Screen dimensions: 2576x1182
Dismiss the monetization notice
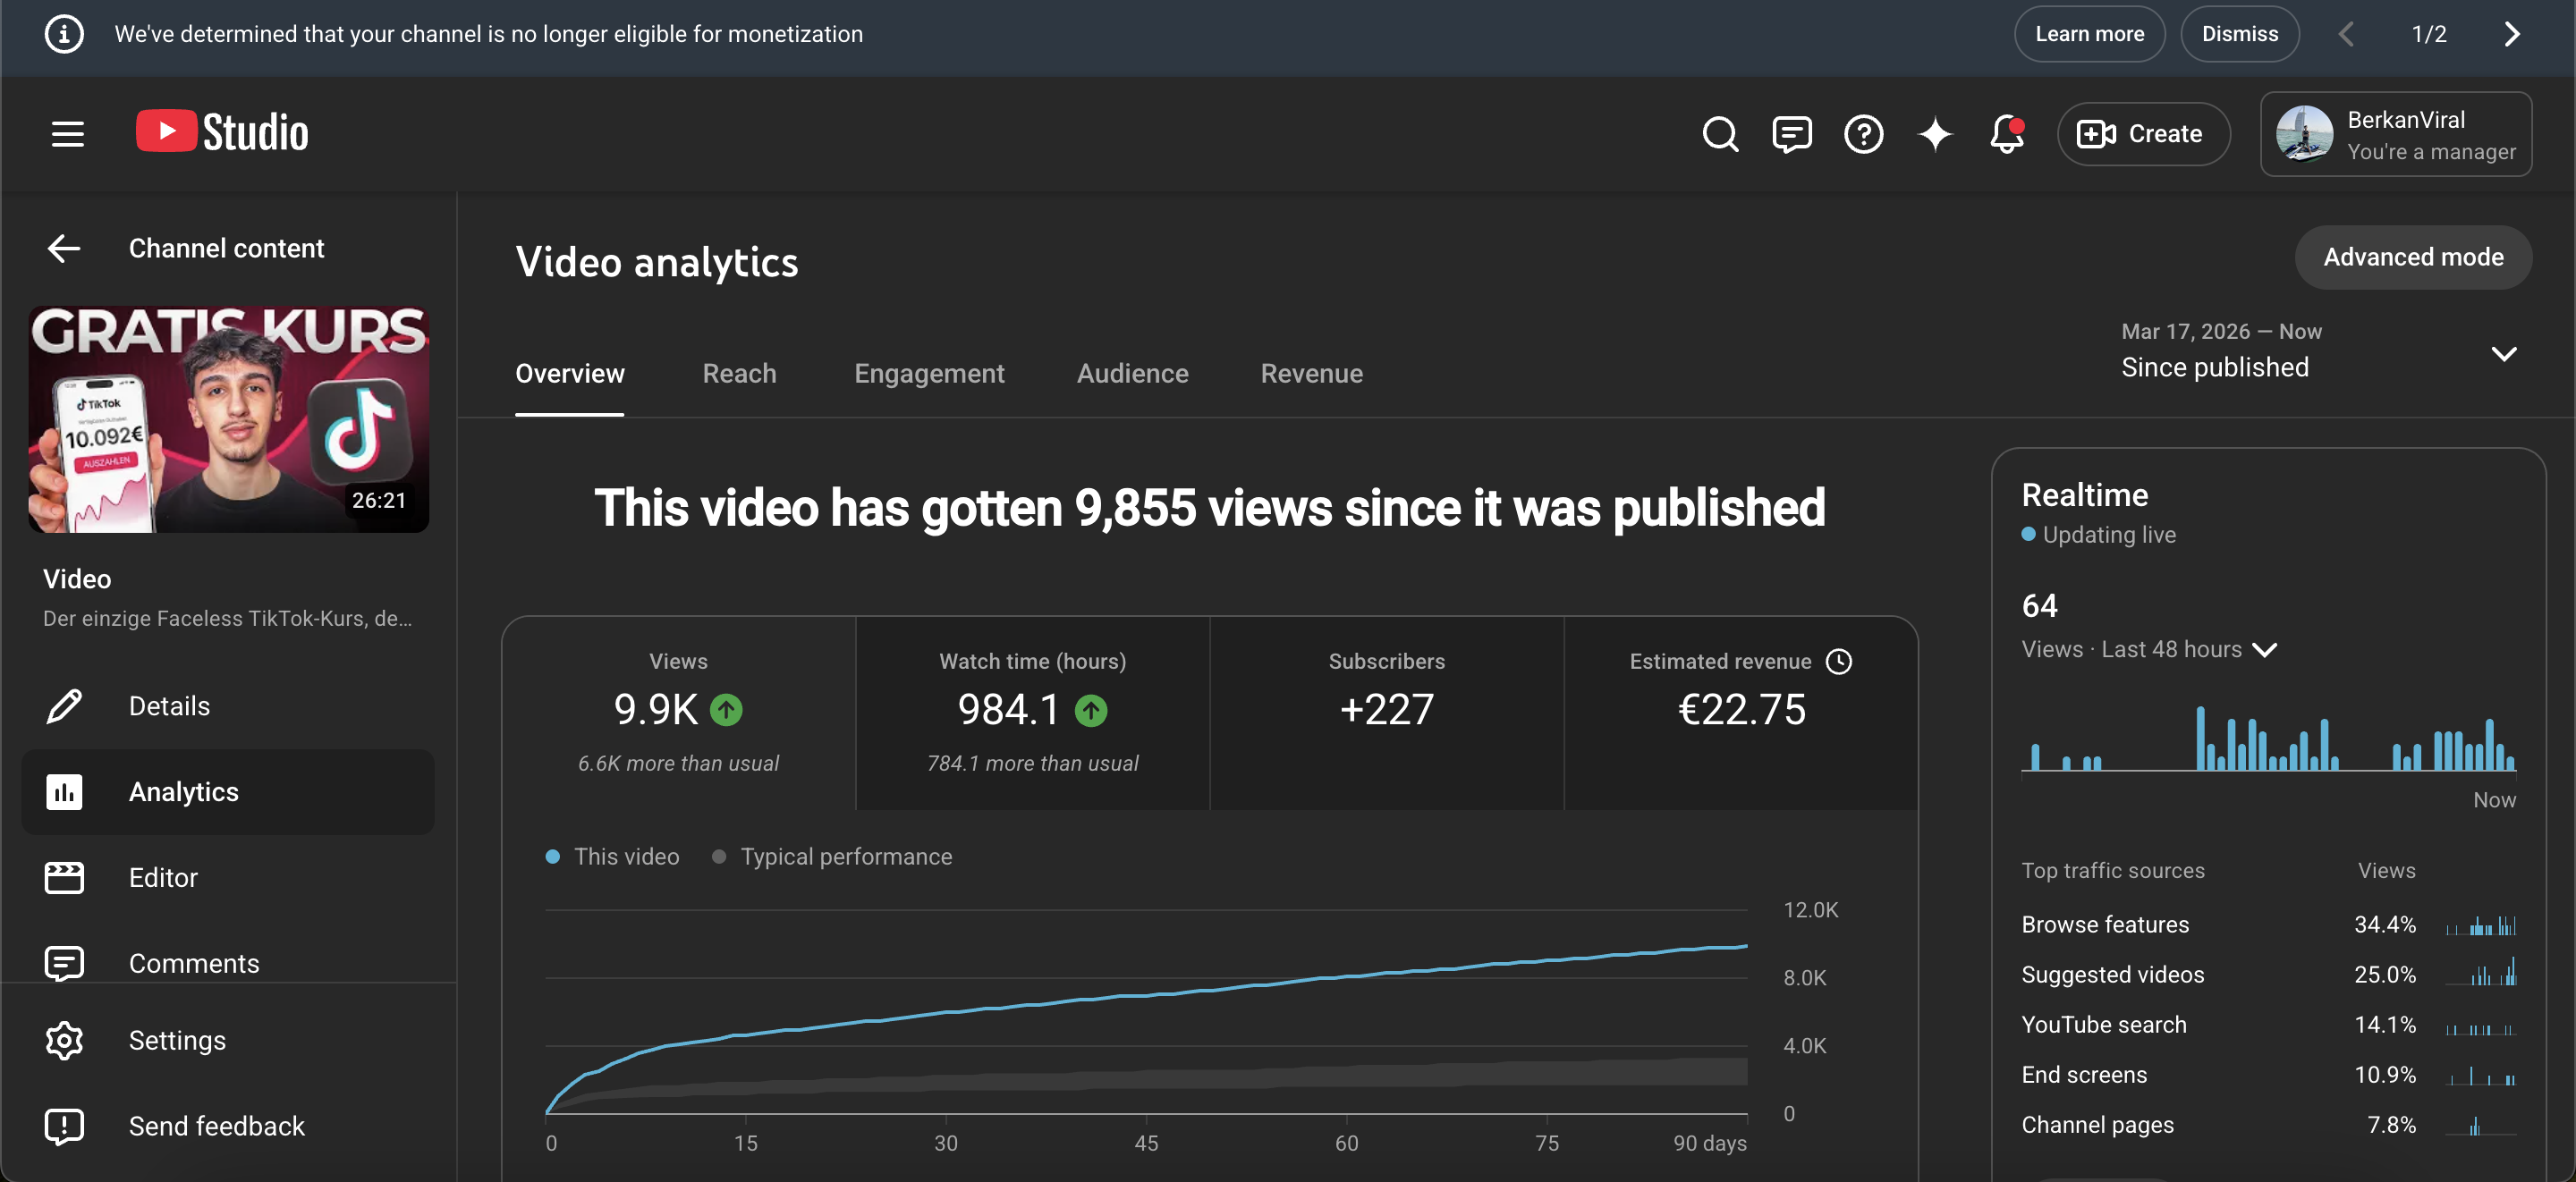[2239, 34]
